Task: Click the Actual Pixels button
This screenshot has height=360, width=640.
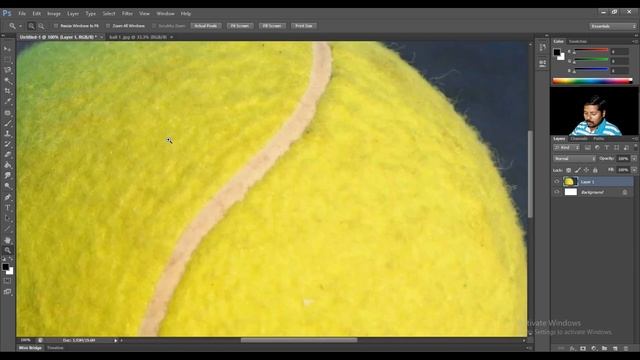Action: coord(205,26)
